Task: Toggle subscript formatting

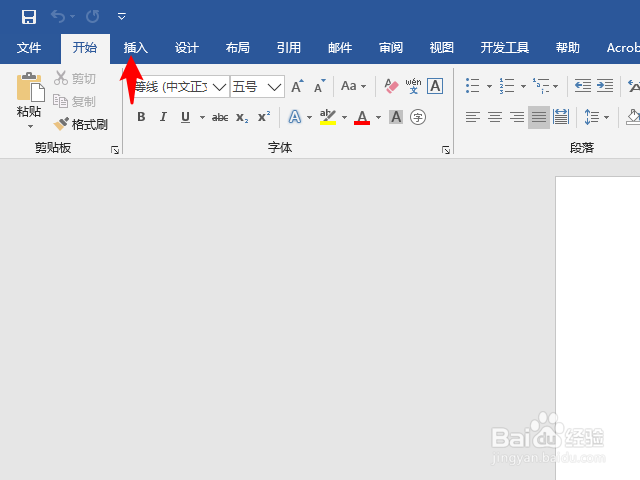Action: tap(242, 118)
